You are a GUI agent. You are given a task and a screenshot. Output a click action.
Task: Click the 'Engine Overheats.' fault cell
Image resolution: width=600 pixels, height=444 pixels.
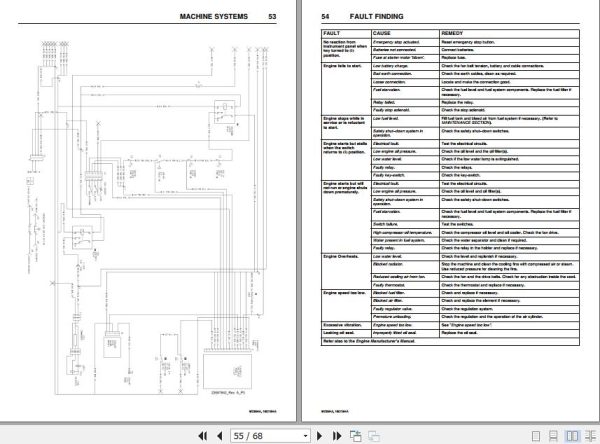(346, 271)
